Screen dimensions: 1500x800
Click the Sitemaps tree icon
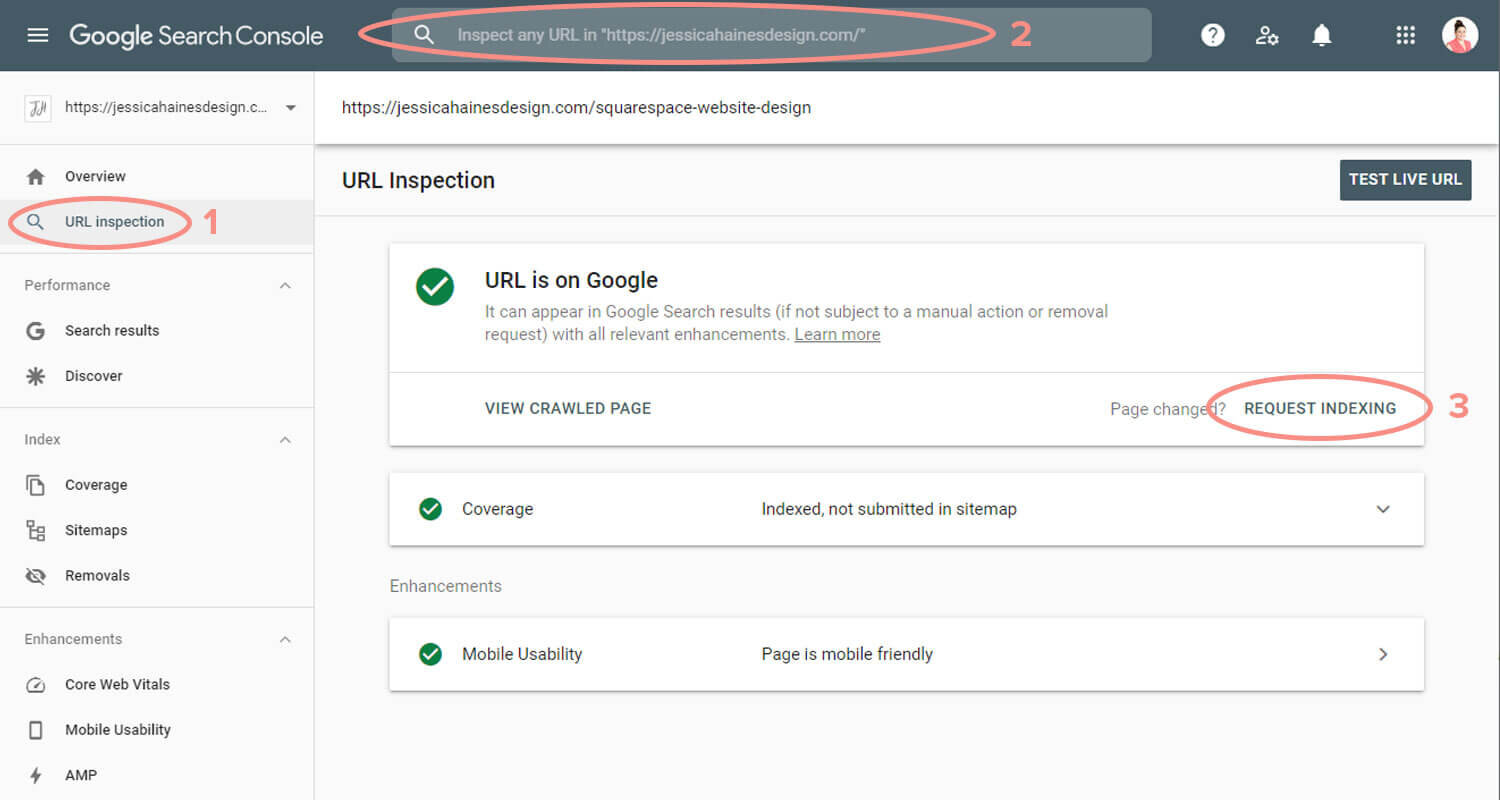[x=36, y=530]
